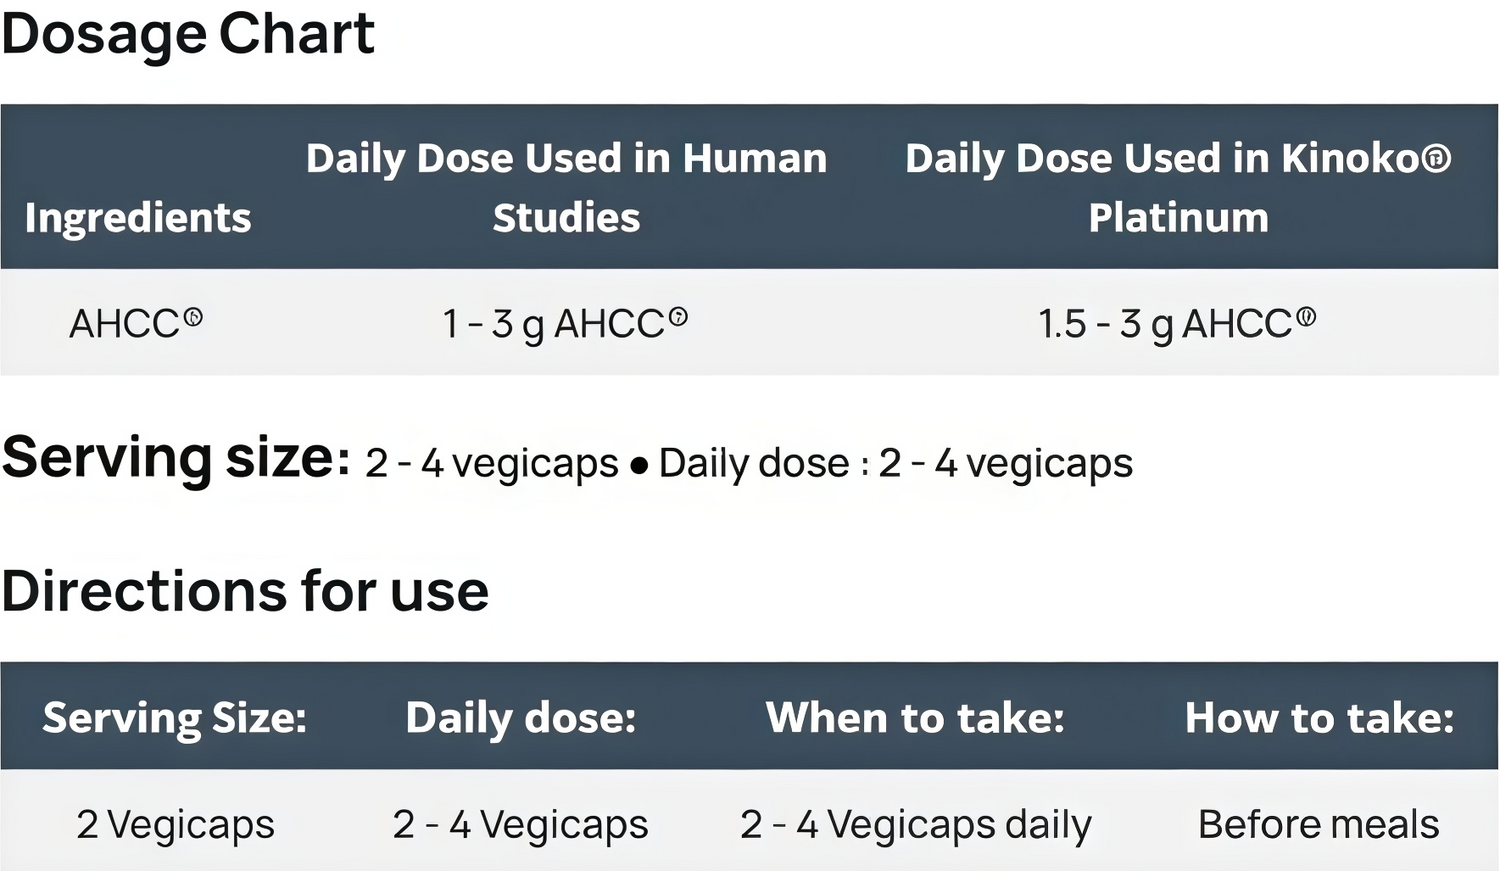Click the bullet separator before Daily dose
The width and height of the screenshot is (1500, 871).
pyautogui.click(x=639, y=466)
